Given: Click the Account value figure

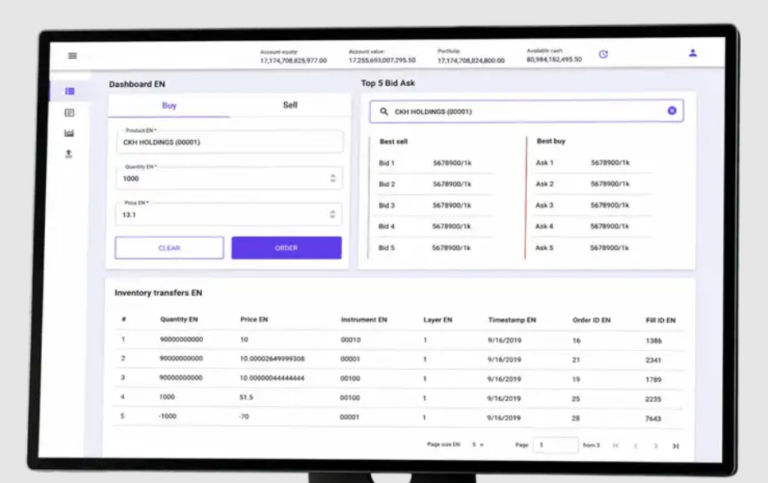Looking at the screenshot, I should (x=382, y=60).
